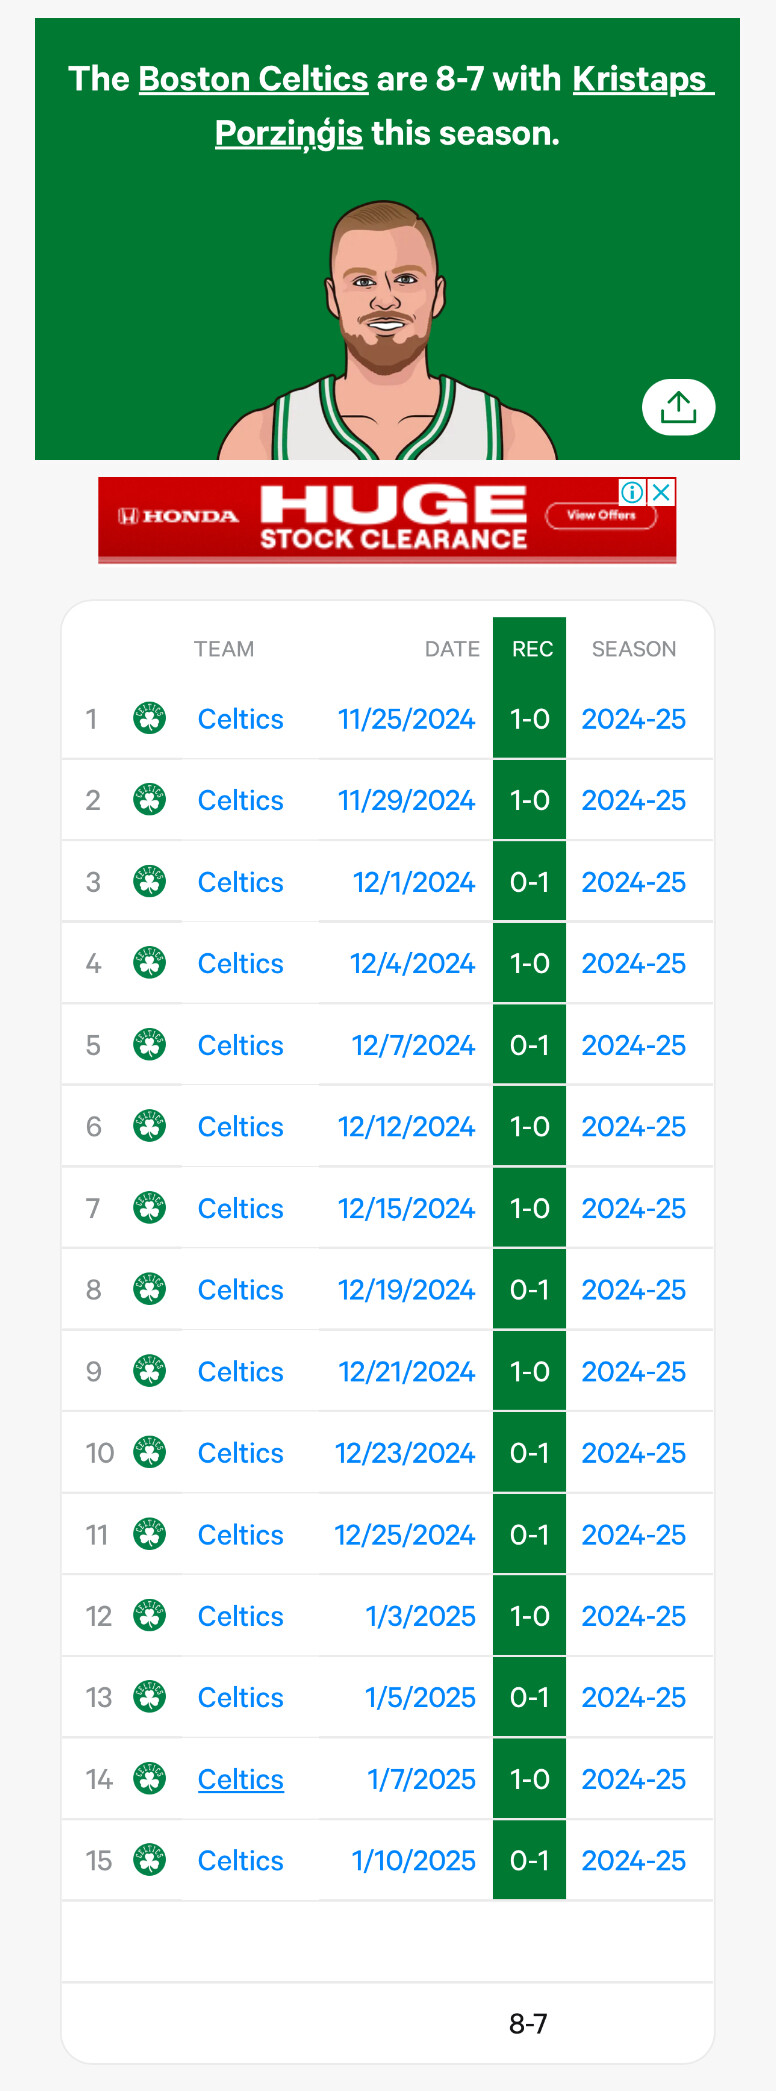Click the TEAM column header

tap(224, 649)
